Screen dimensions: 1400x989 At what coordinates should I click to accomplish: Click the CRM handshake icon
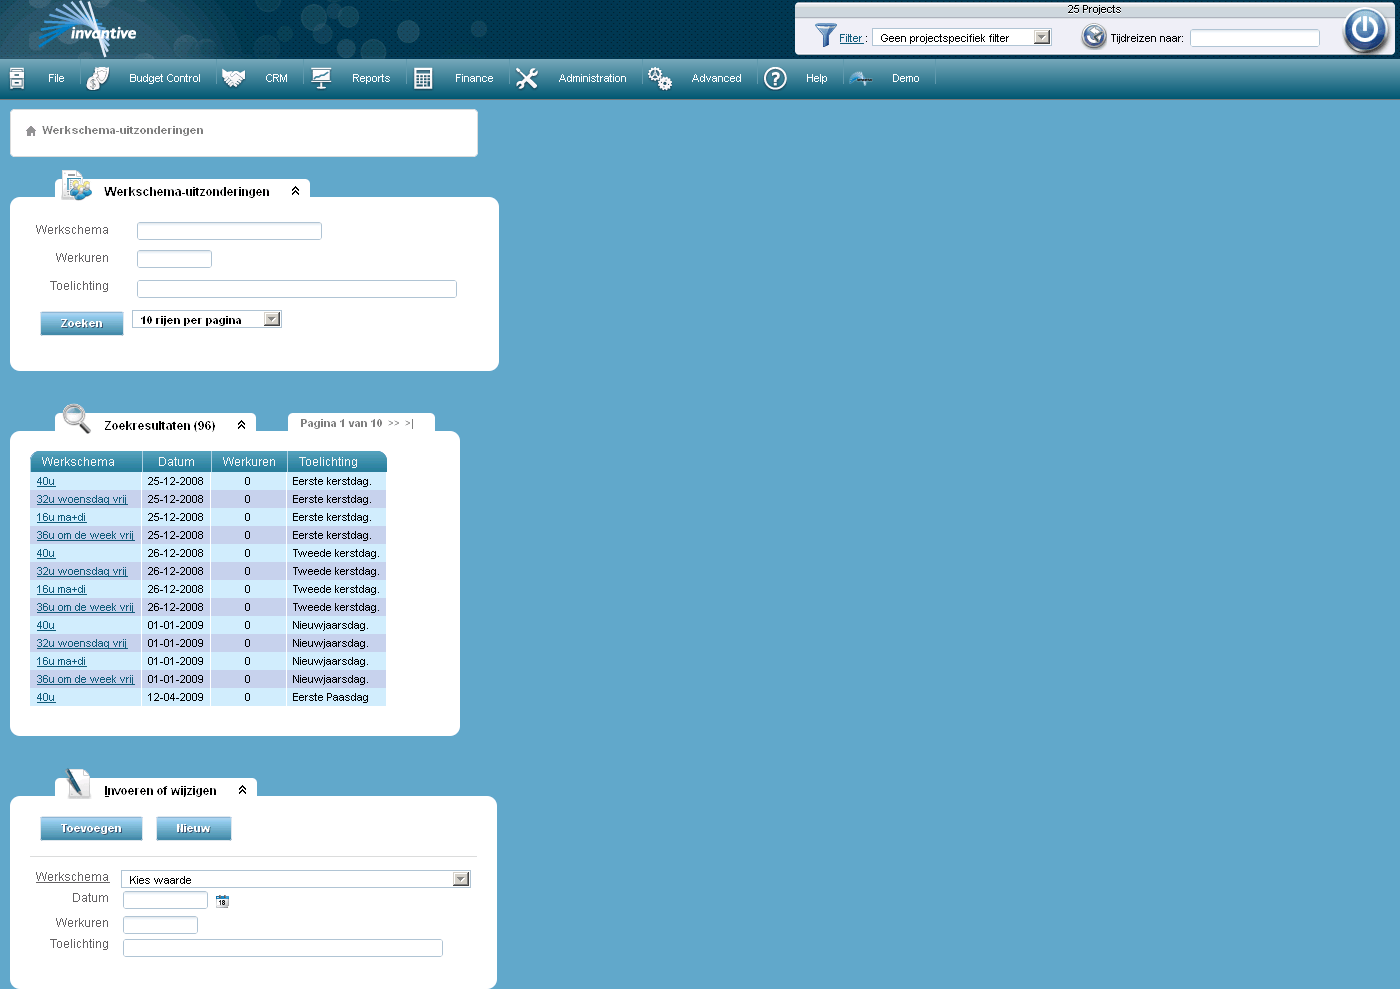234,78
